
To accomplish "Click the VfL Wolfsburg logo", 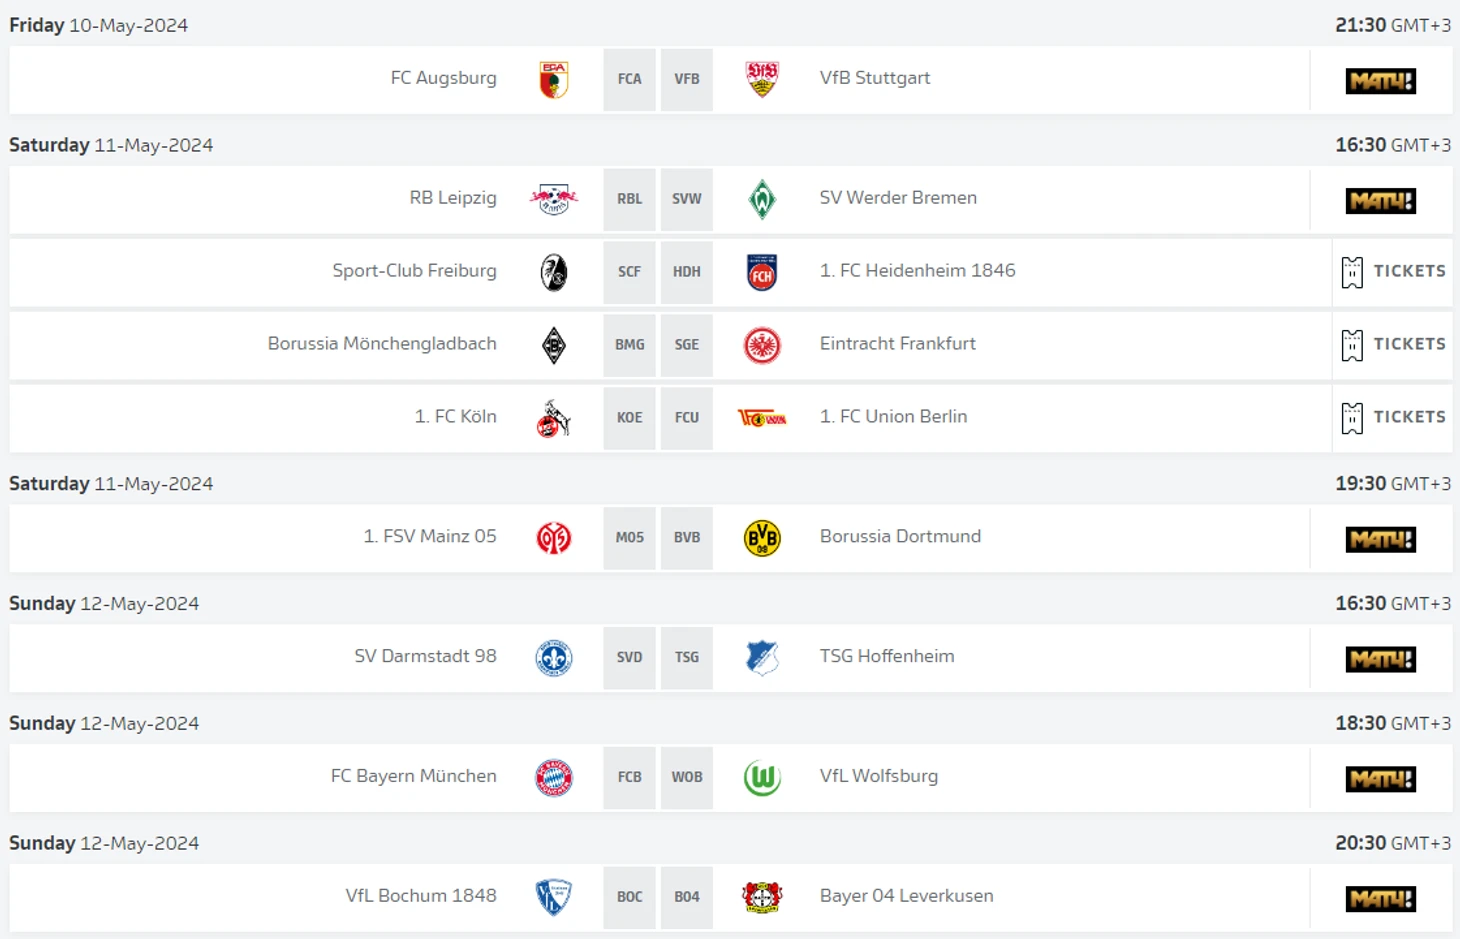I will click(762, 777).
